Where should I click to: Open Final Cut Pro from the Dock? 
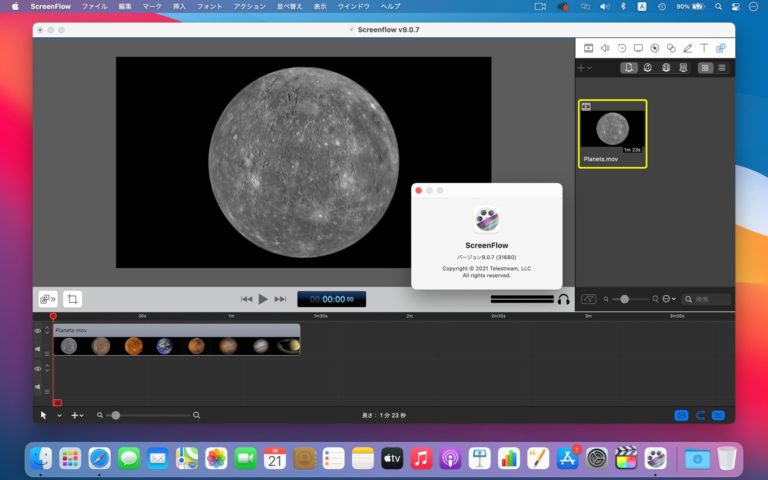coord(626,459)
